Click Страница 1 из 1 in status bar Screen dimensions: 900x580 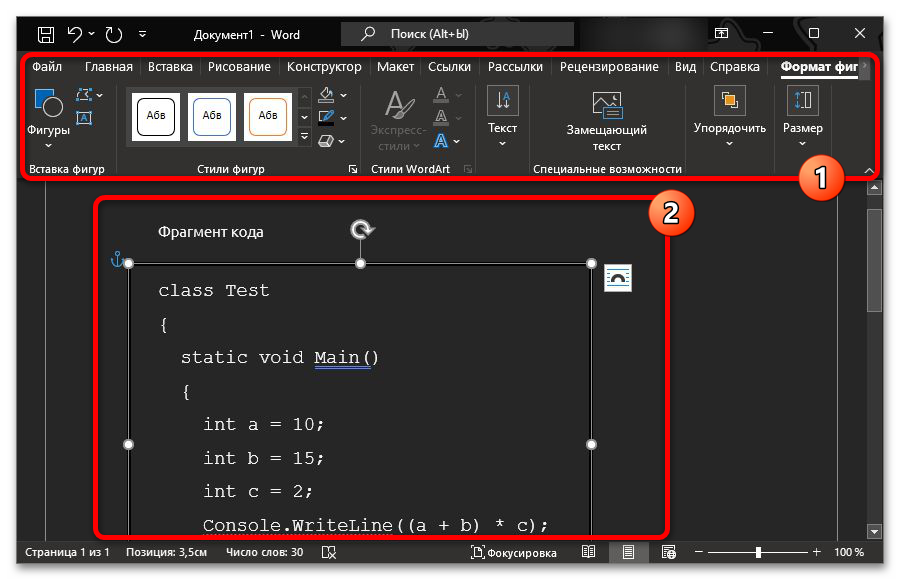coord(67,552)
